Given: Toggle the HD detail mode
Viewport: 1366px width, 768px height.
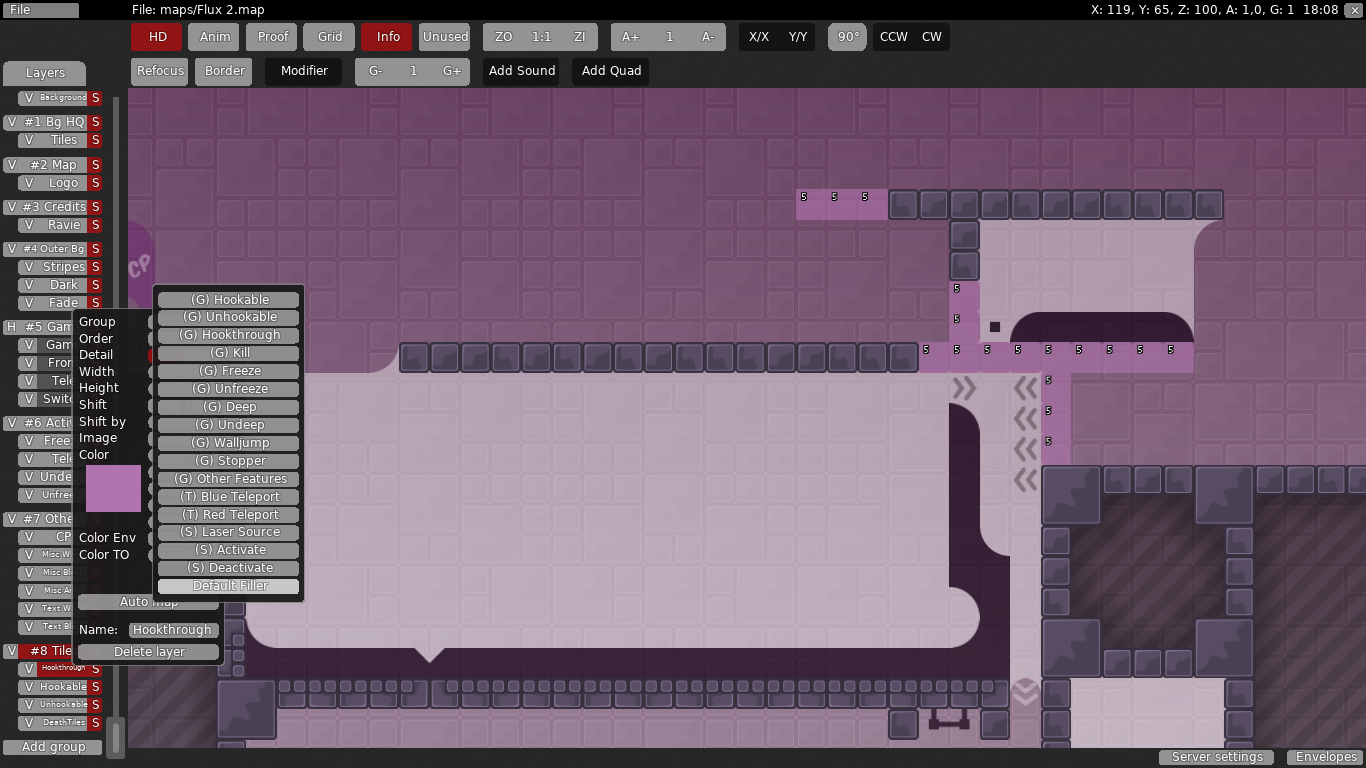Looking at the screenshot, I should point(157,37).
